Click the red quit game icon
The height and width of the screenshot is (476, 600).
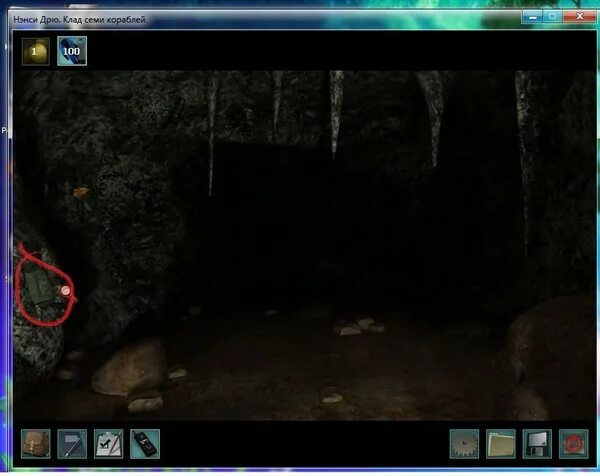point(574,444)
